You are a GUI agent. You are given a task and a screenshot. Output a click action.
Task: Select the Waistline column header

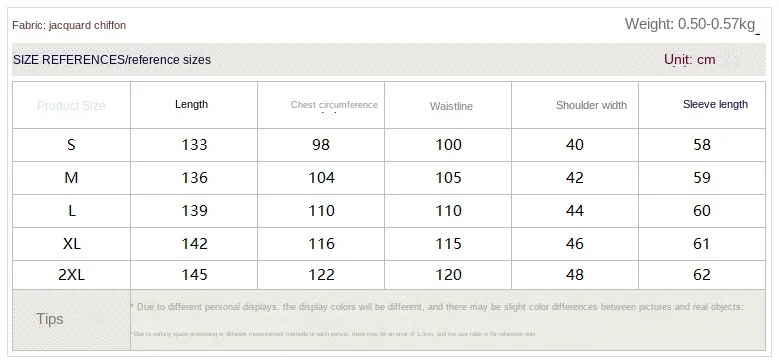(x=451, y=106)
